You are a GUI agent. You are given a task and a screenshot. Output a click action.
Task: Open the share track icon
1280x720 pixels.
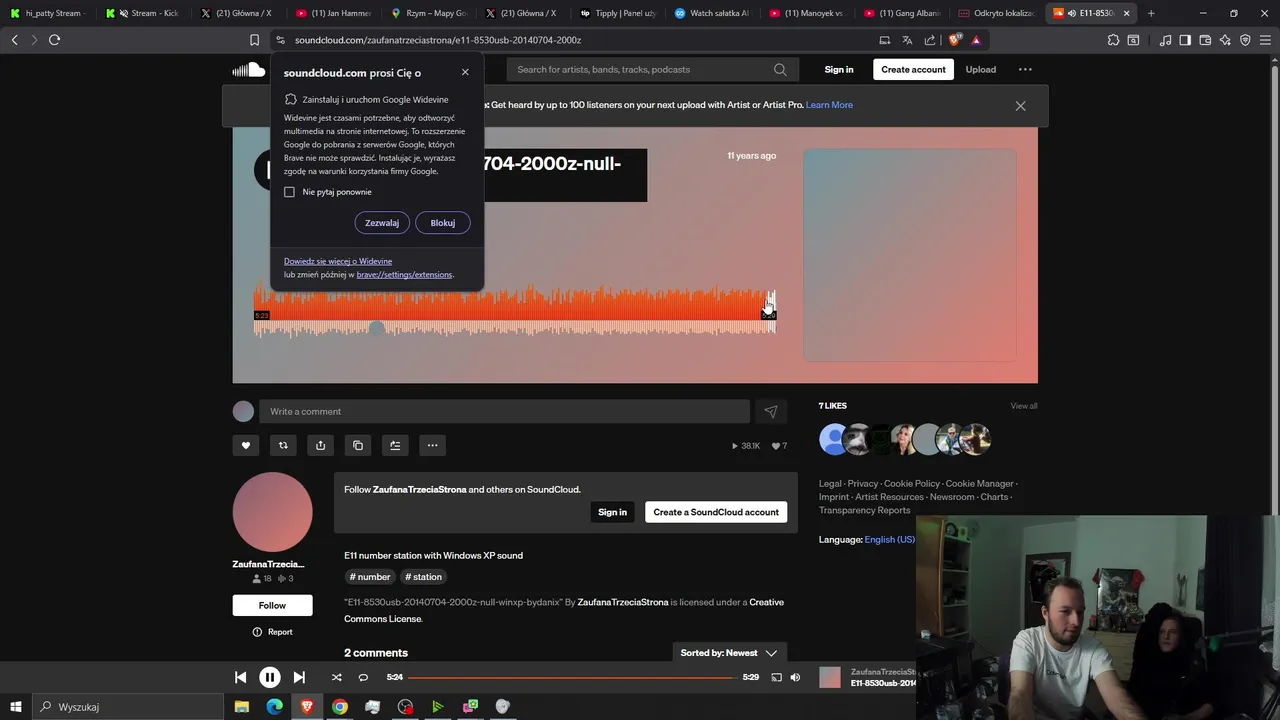point(320,445)
